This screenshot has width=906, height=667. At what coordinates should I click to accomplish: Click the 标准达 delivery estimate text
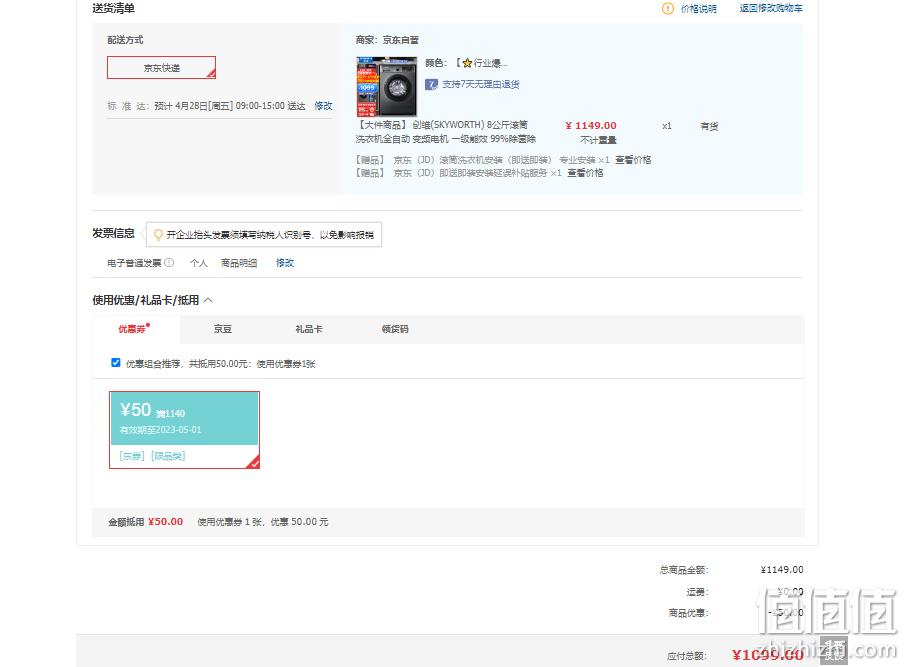pos(206,106)
